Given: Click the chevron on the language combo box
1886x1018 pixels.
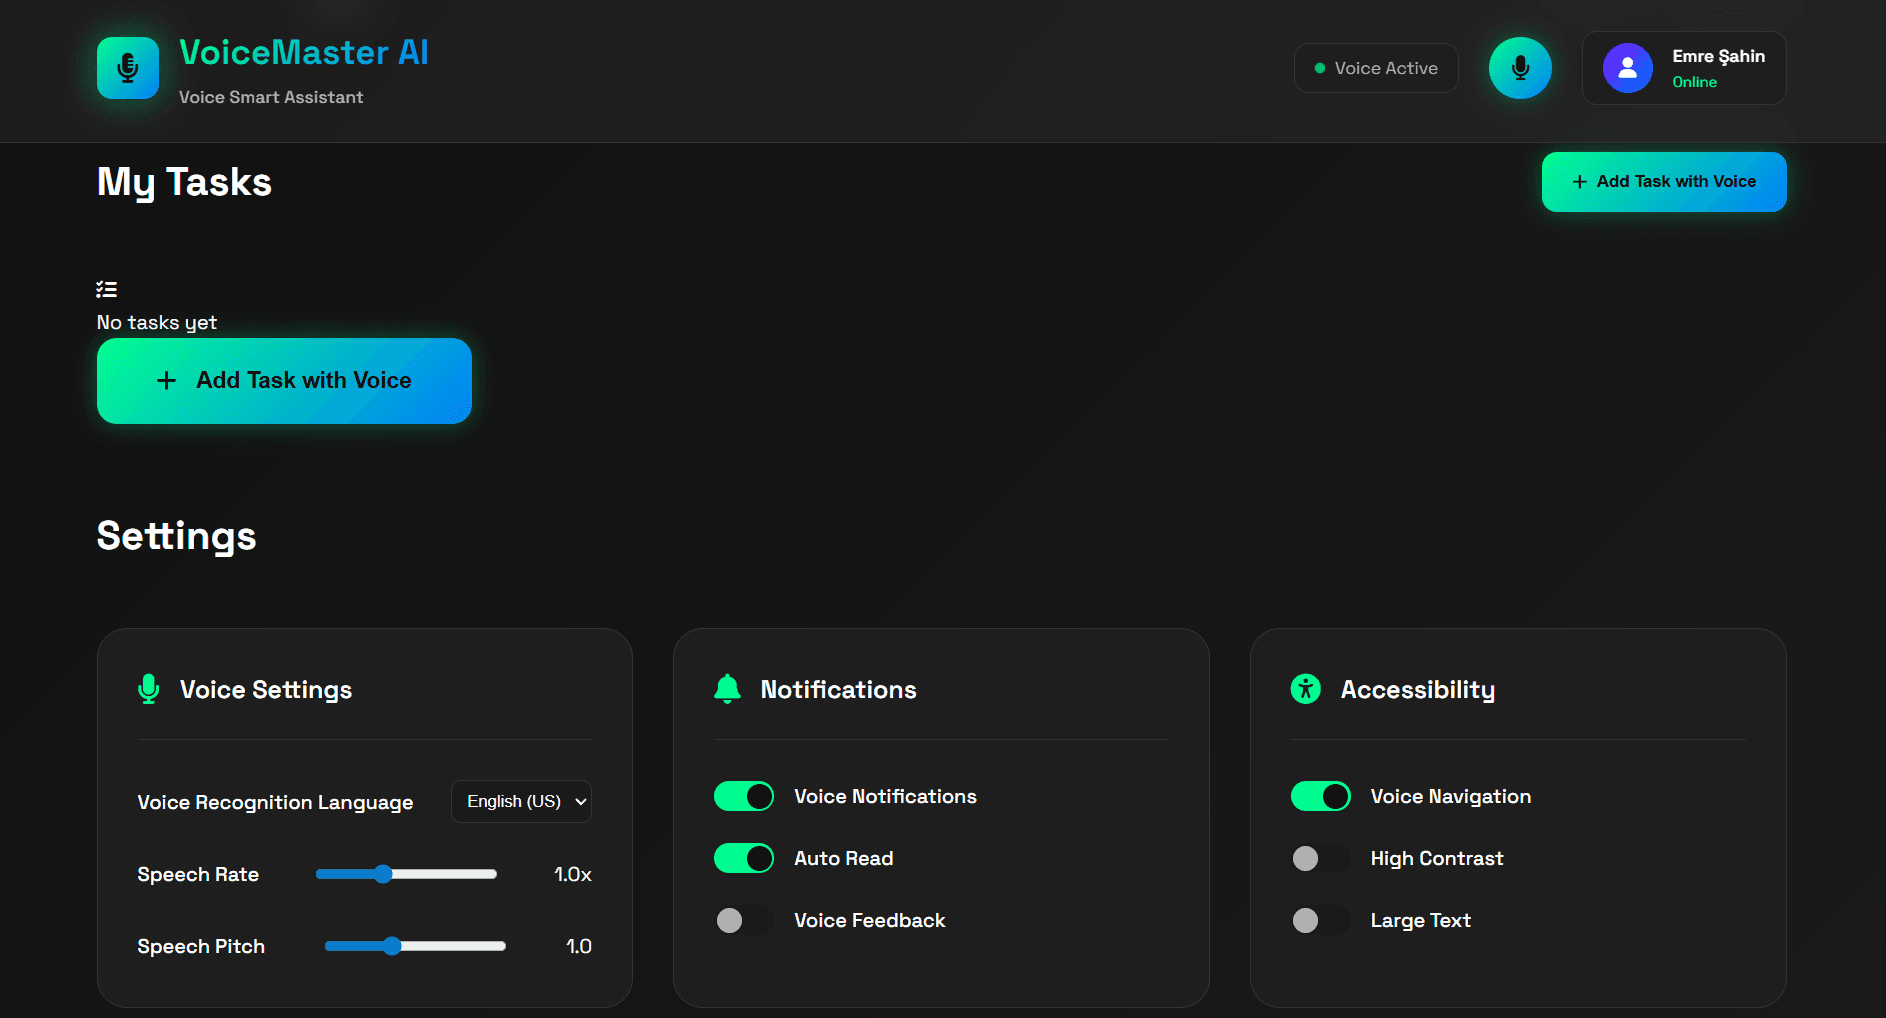Looking at the screenshot, I should (580, 801).
